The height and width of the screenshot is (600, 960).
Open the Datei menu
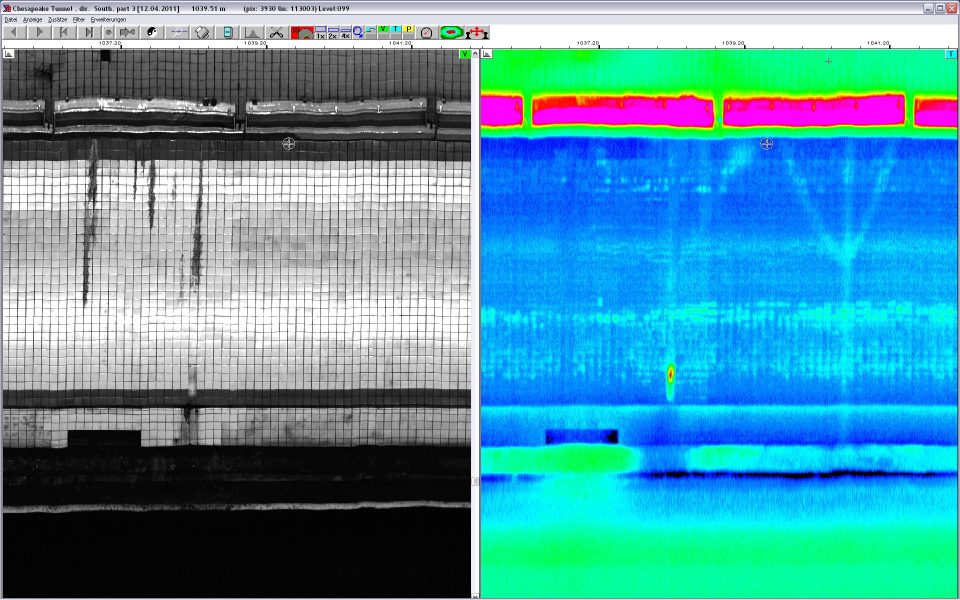(x=11, y=19)
